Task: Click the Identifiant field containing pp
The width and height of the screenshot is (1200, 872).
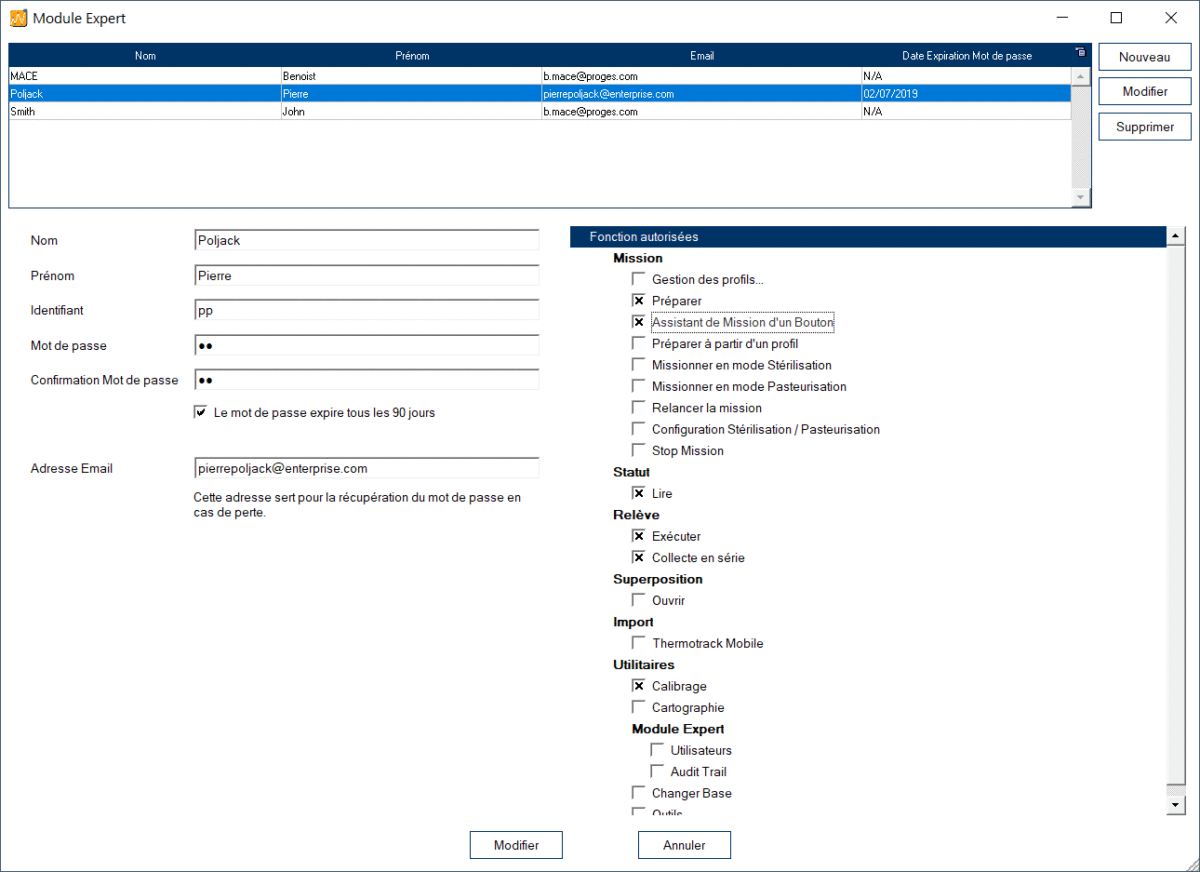Action: coord(367,310)
